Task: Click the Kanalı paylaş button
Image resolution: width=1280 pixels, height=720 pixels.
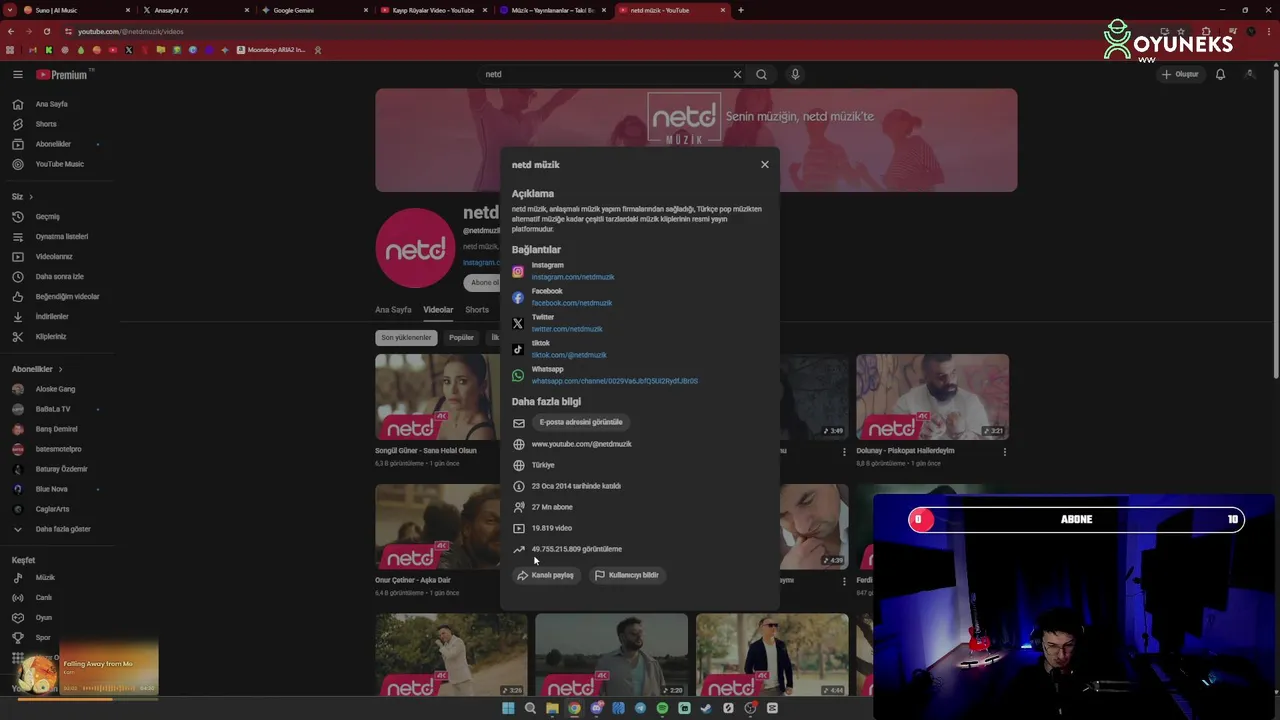Action: pyautogui.click(x=545, y=575)
